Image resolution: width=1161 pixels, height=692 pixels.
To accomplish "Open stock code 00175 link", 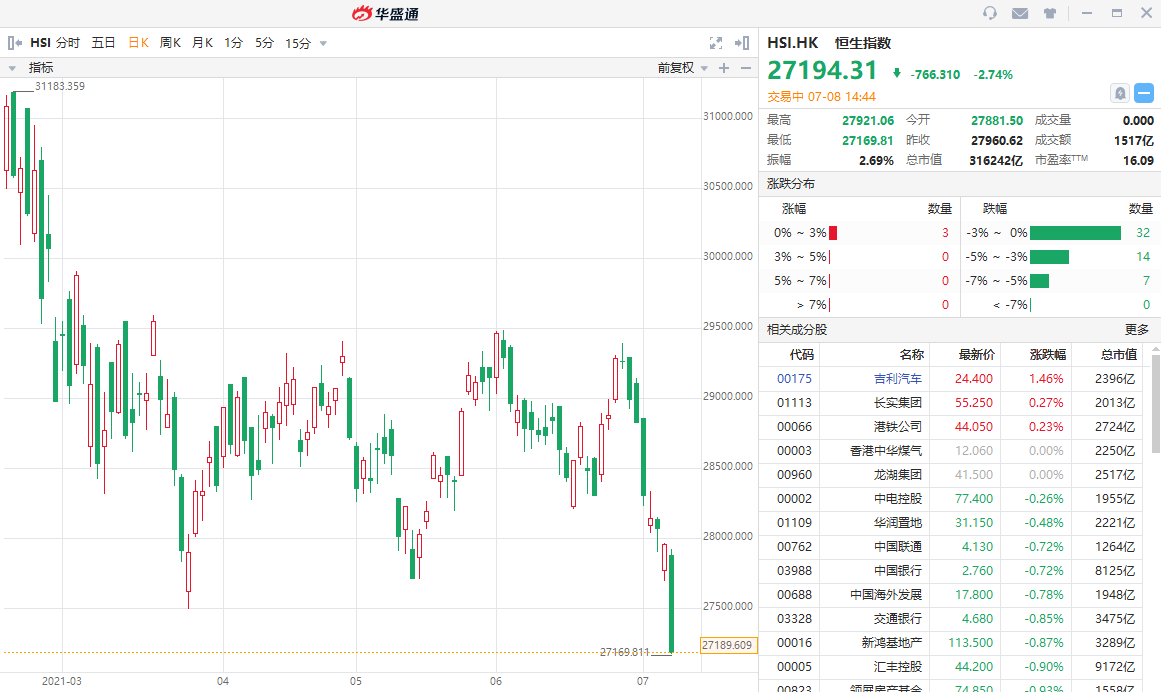I will [x=794, y=379].
